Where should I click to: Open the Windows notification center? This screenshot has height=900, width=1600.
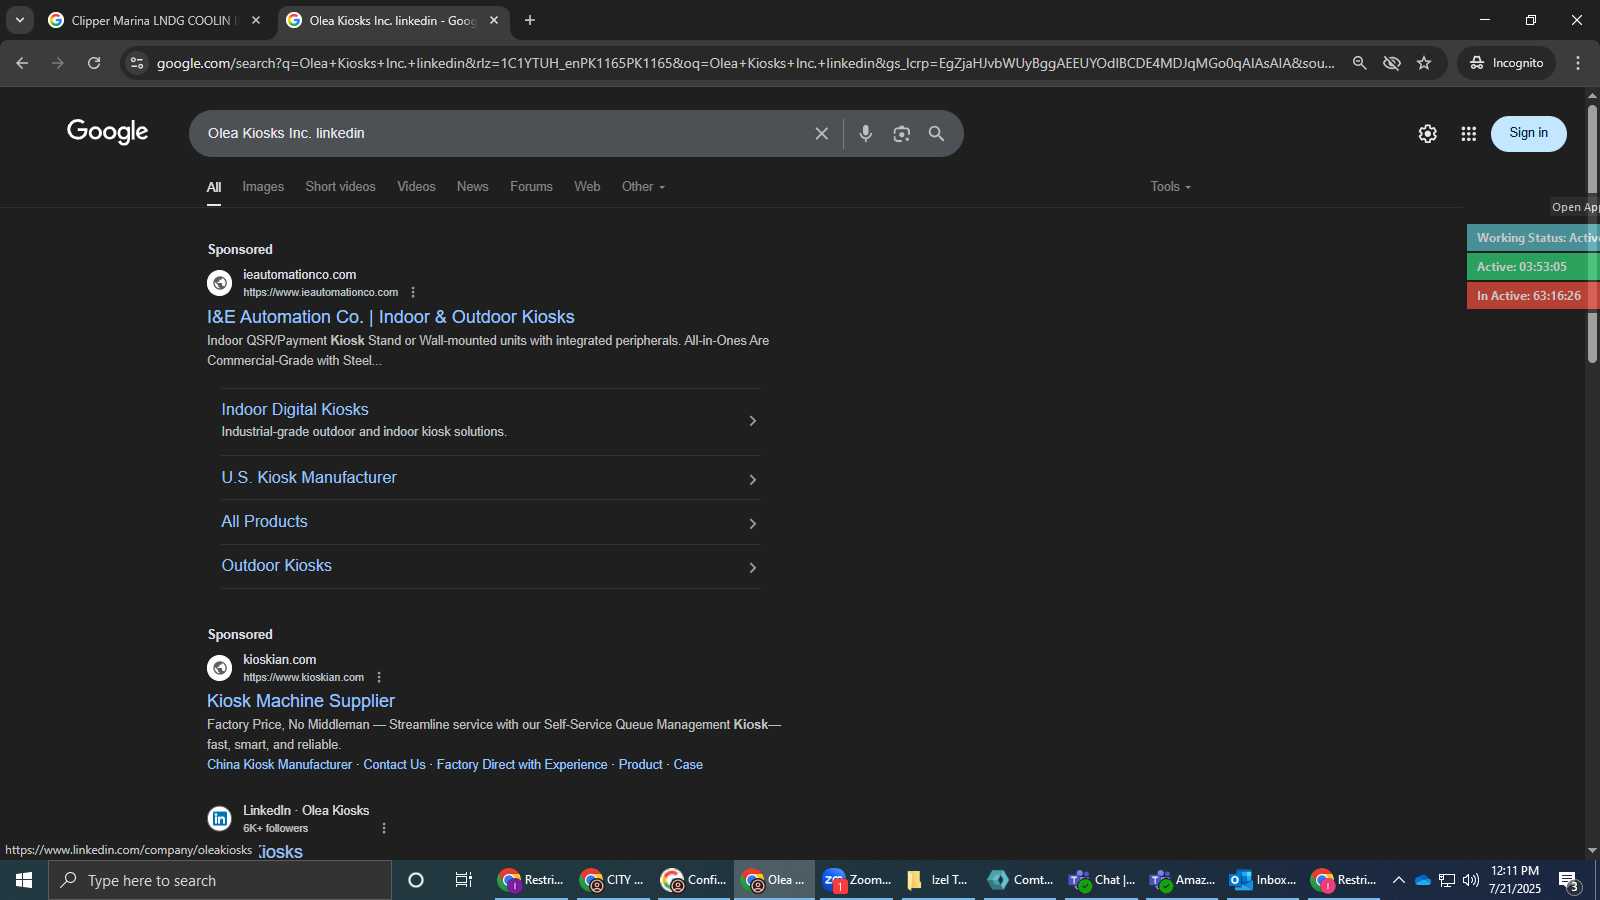click(1568, 881)
